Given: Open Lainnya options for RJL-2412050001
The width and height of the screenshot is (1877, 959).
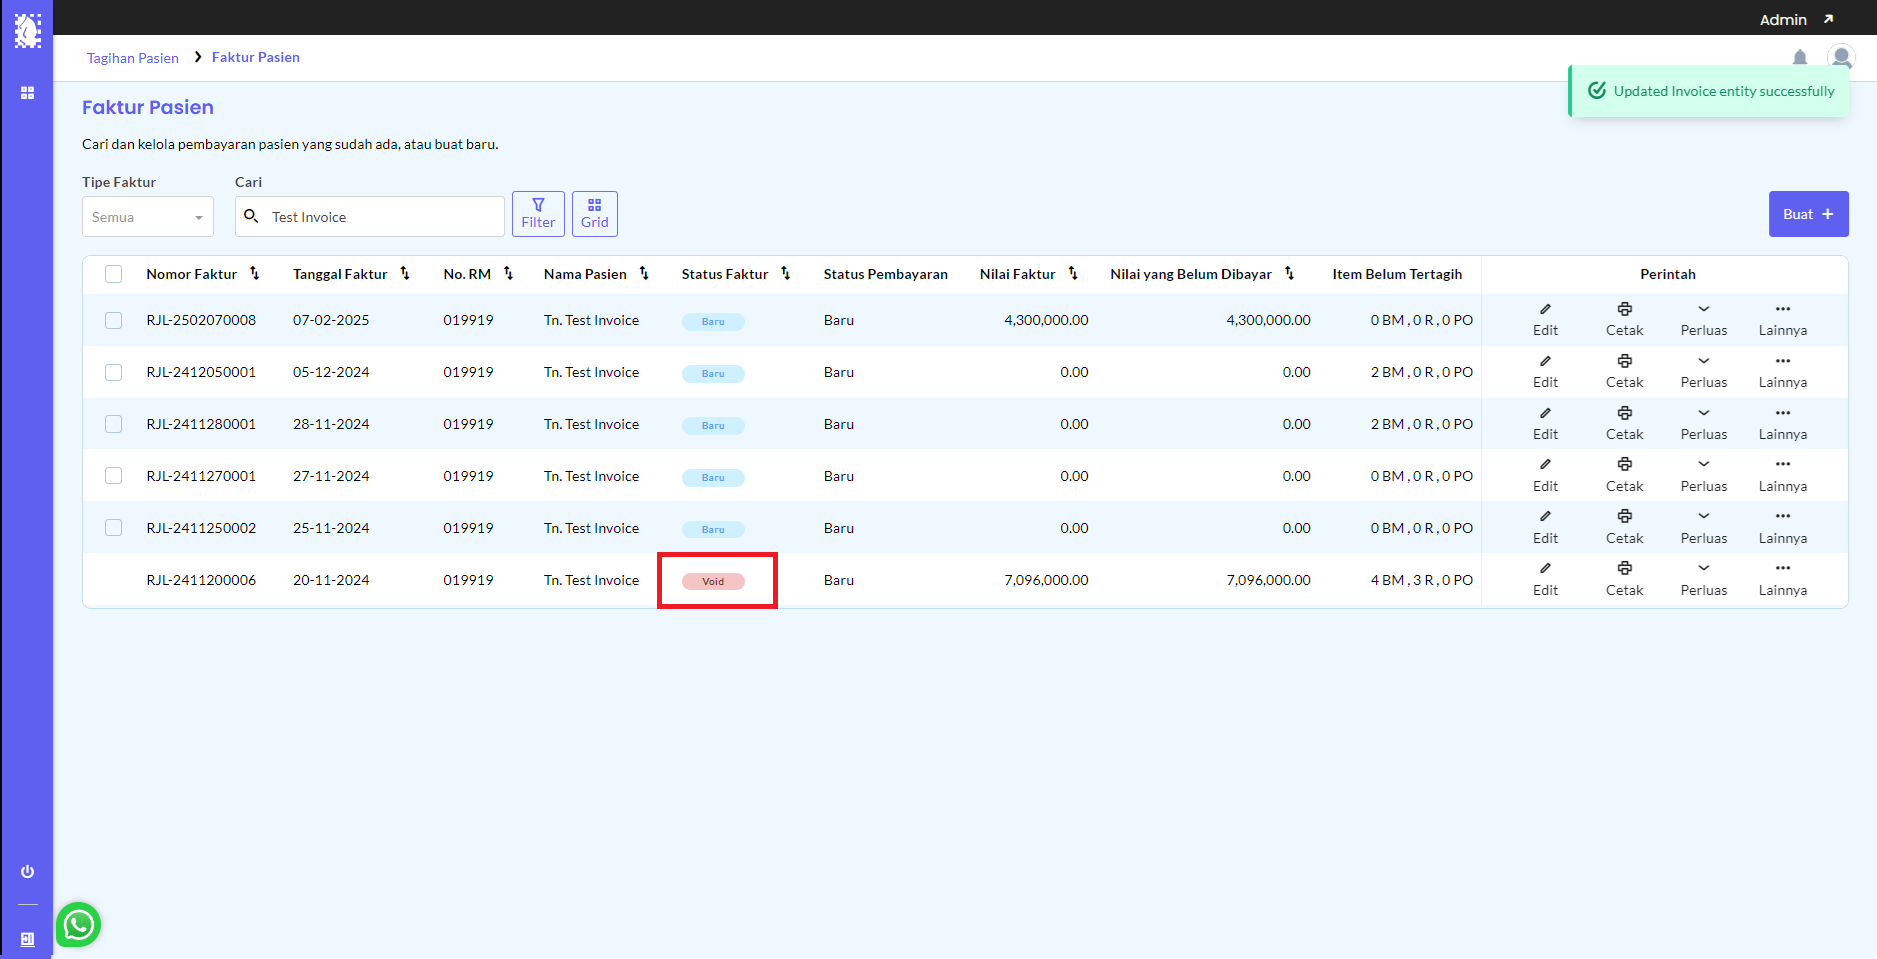Looking at the screenshot, I should tap(1783, 372).
